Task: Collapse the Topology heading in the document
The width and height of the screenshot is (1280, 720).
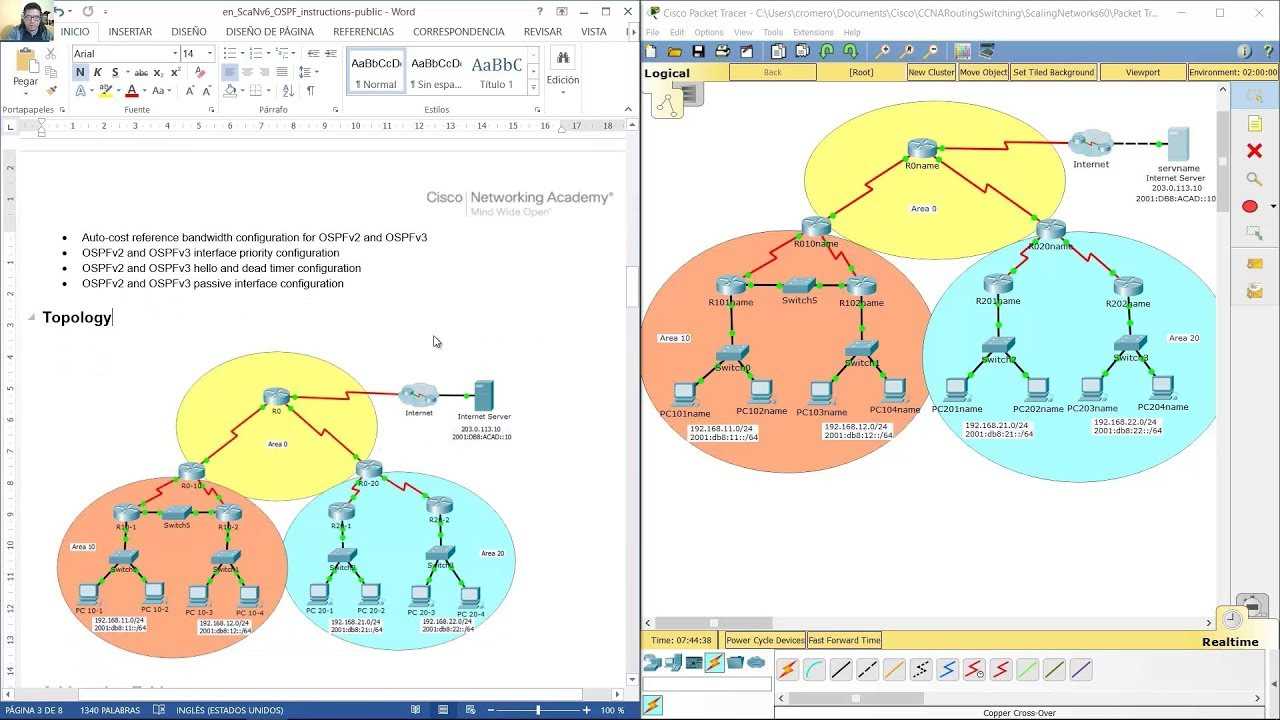Action: click(x=31, y=317)
